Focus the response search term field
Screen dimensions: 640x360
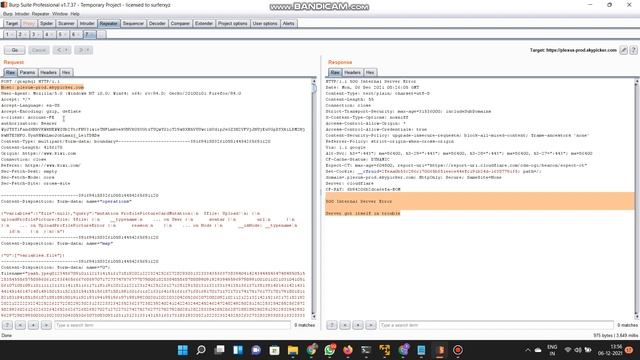click(496, 325)
